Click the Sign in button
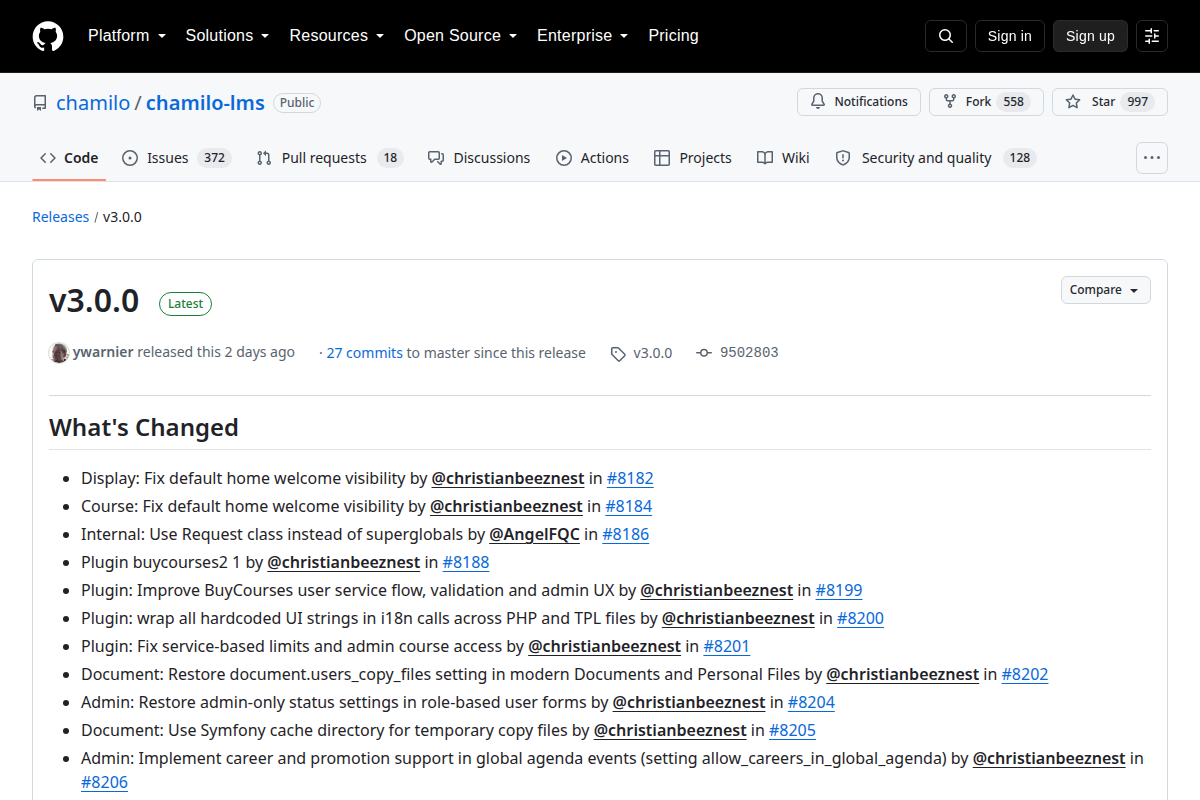 pos(1009,36)
